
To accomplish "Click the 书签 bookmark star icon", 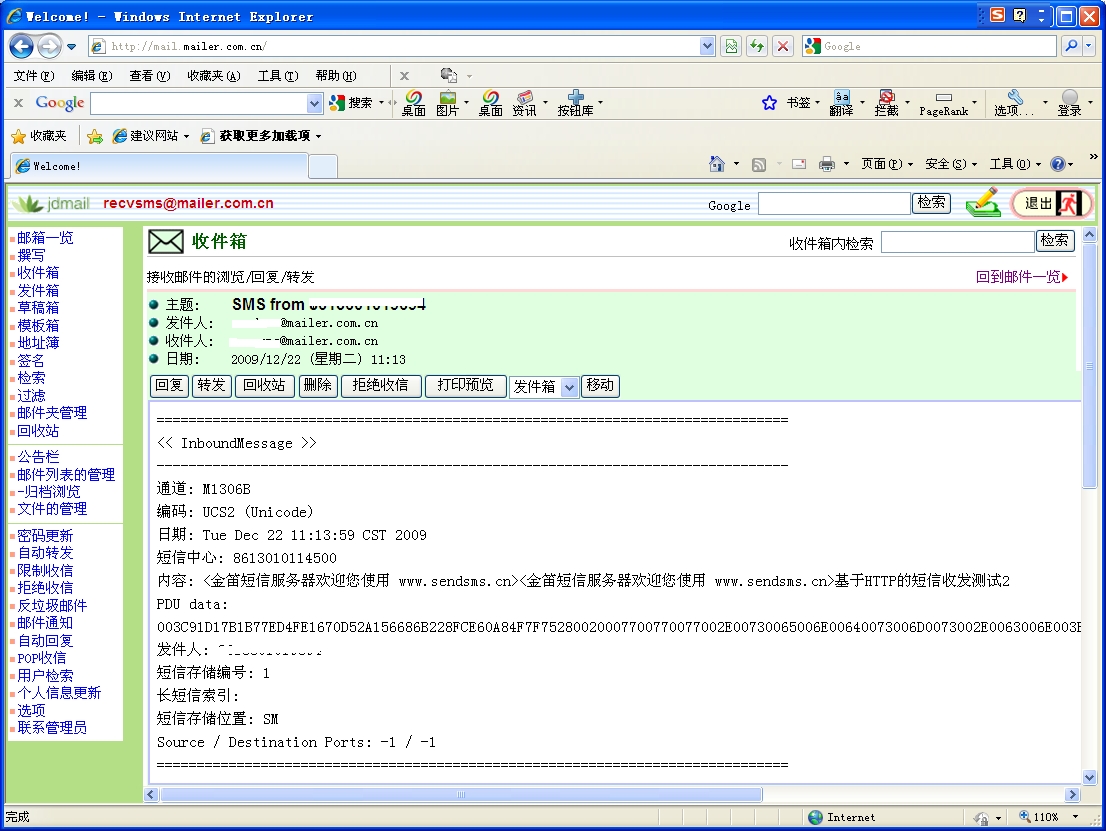I will (769, 103).
